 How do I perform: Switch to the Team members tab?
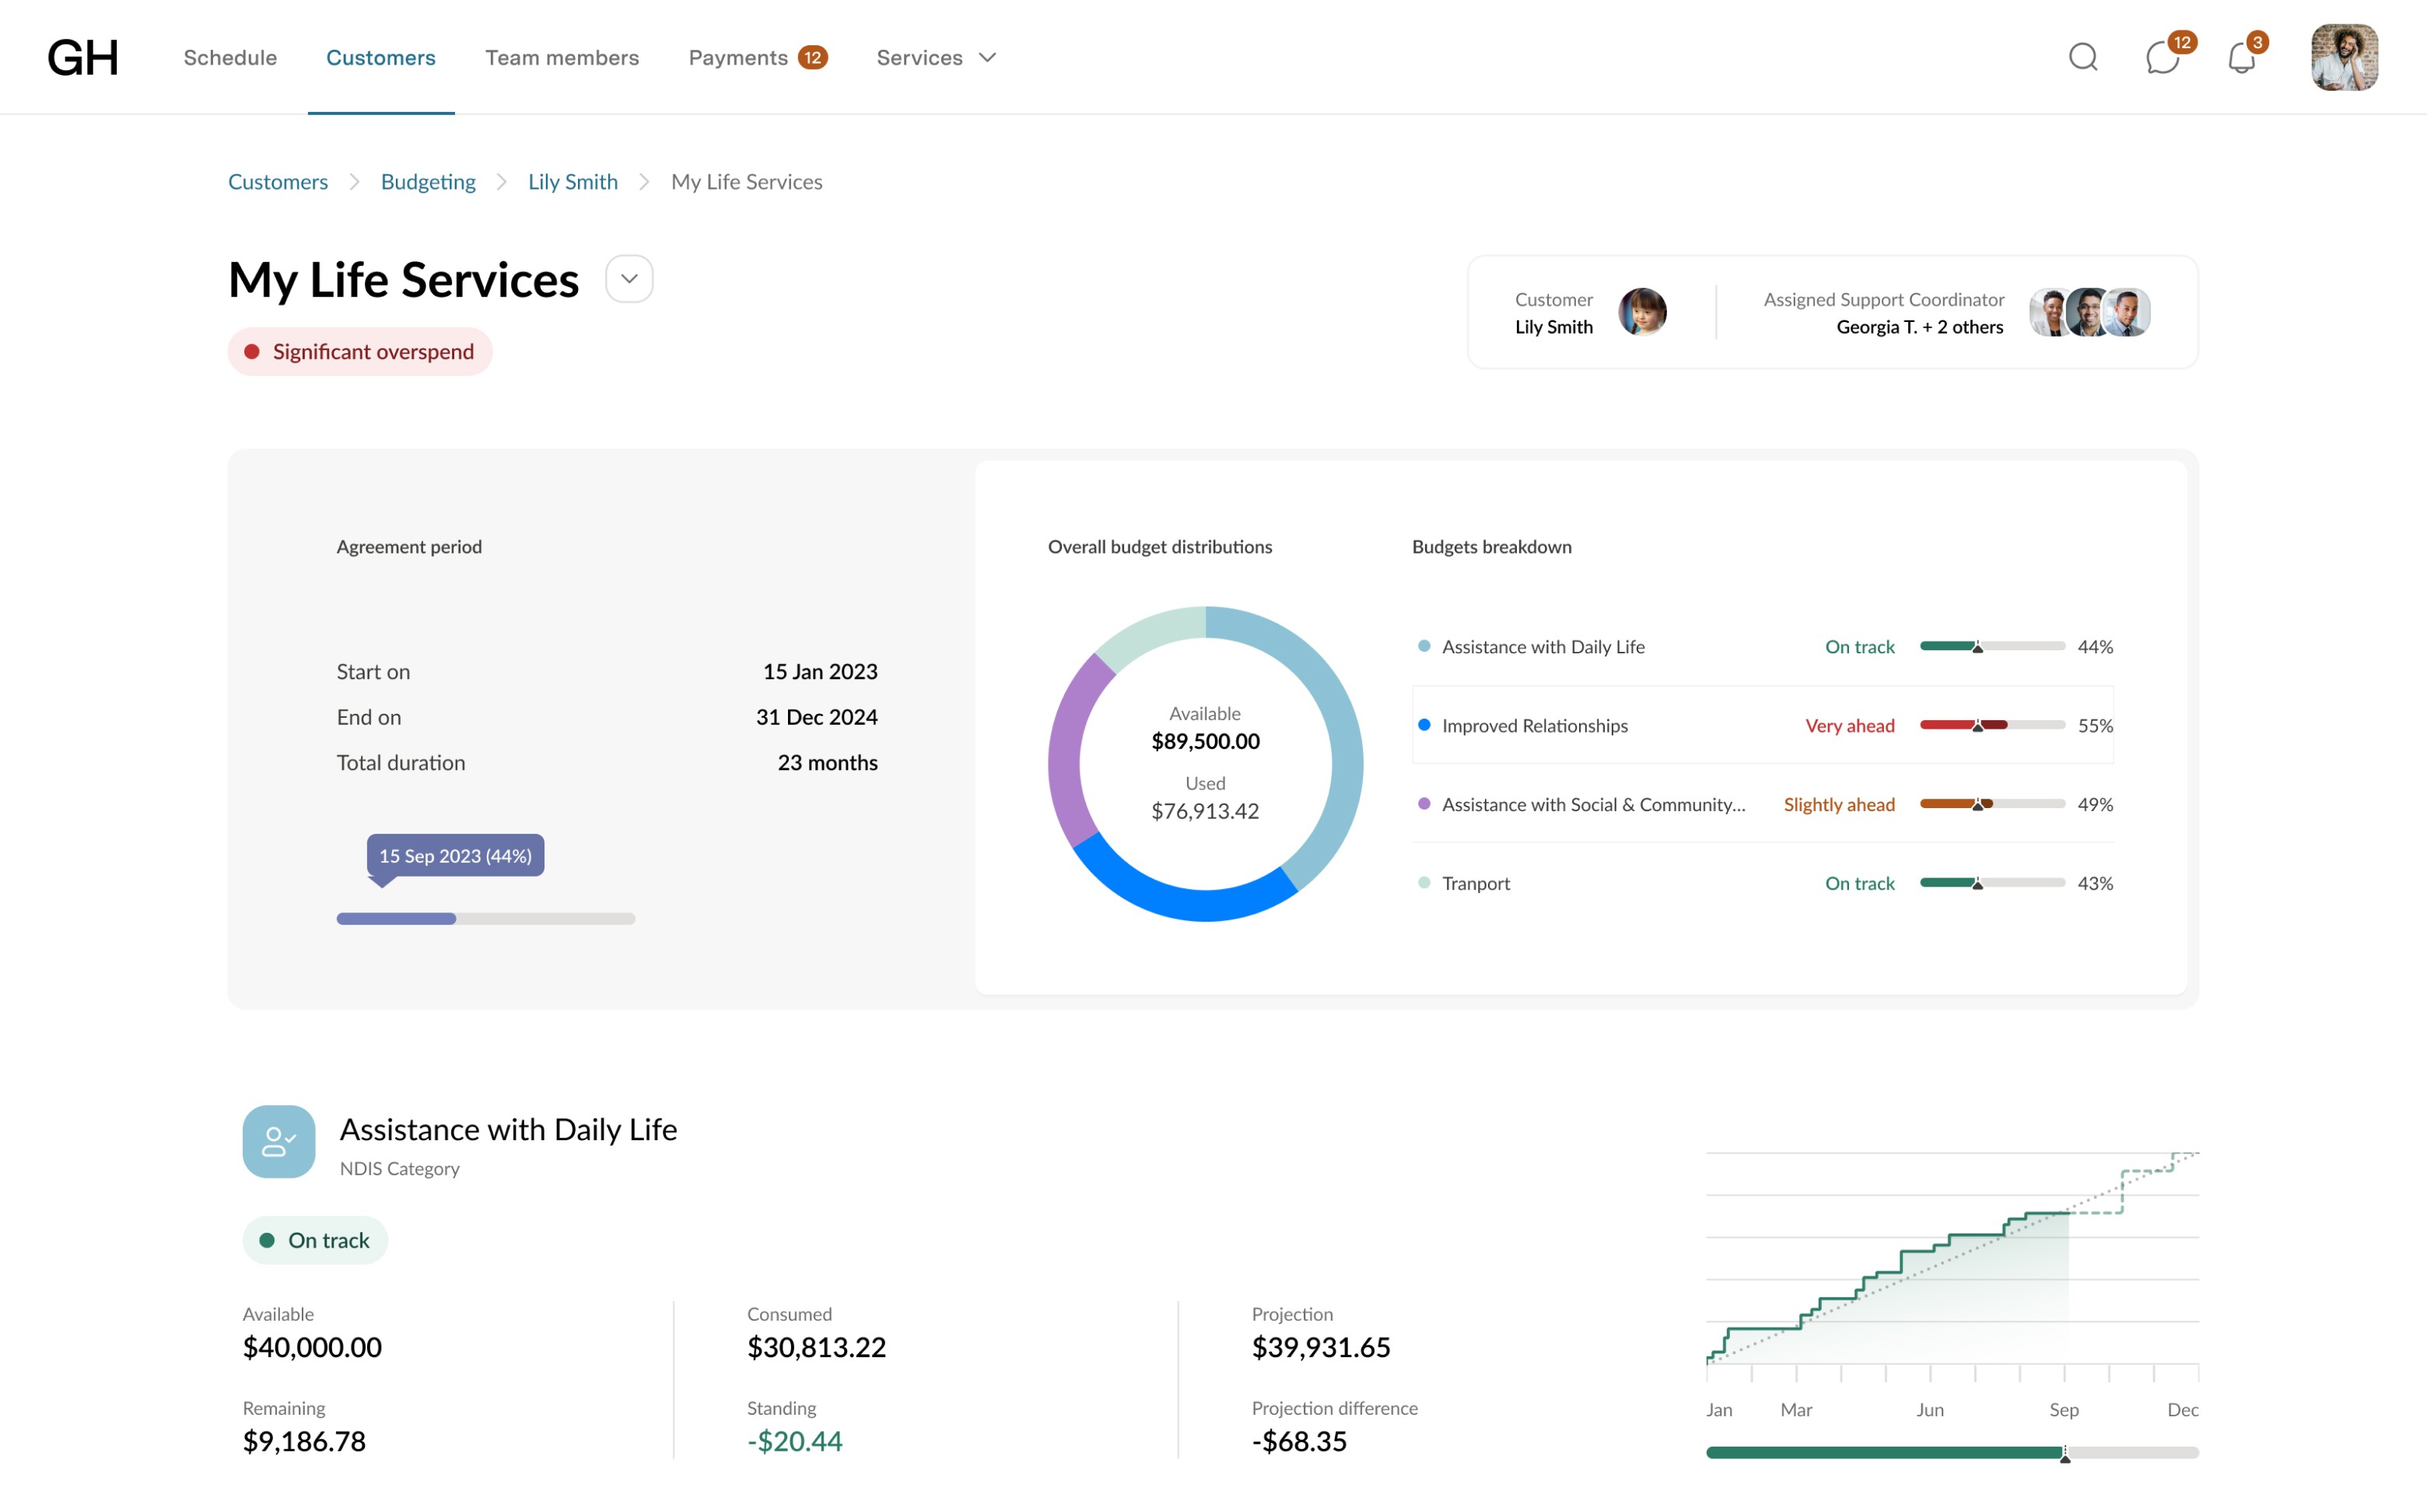click(x=562, y=57)
